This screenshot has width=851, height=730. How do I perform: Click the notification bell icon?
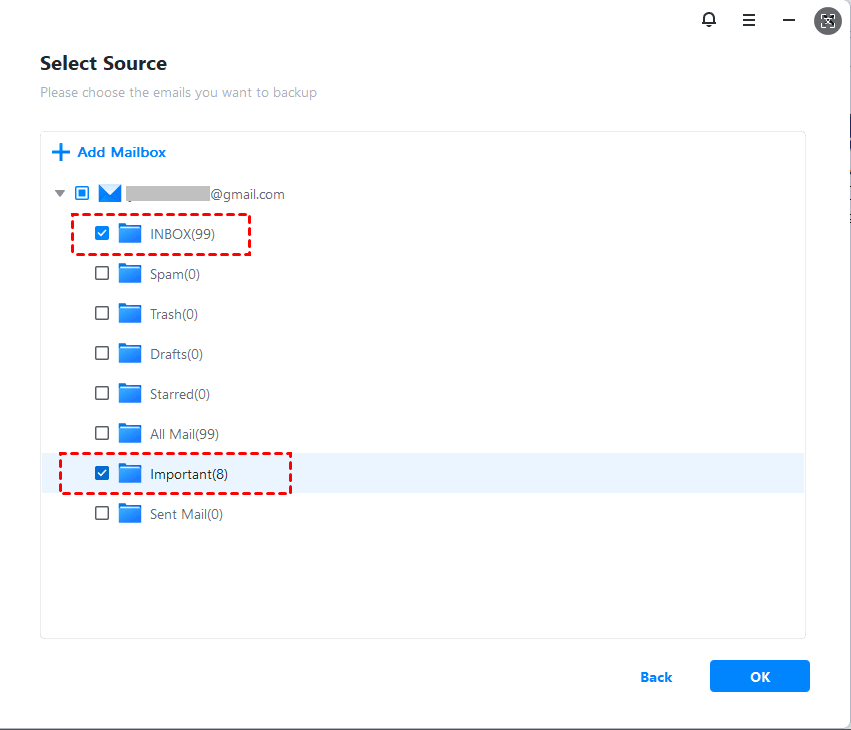pos(710,20)
